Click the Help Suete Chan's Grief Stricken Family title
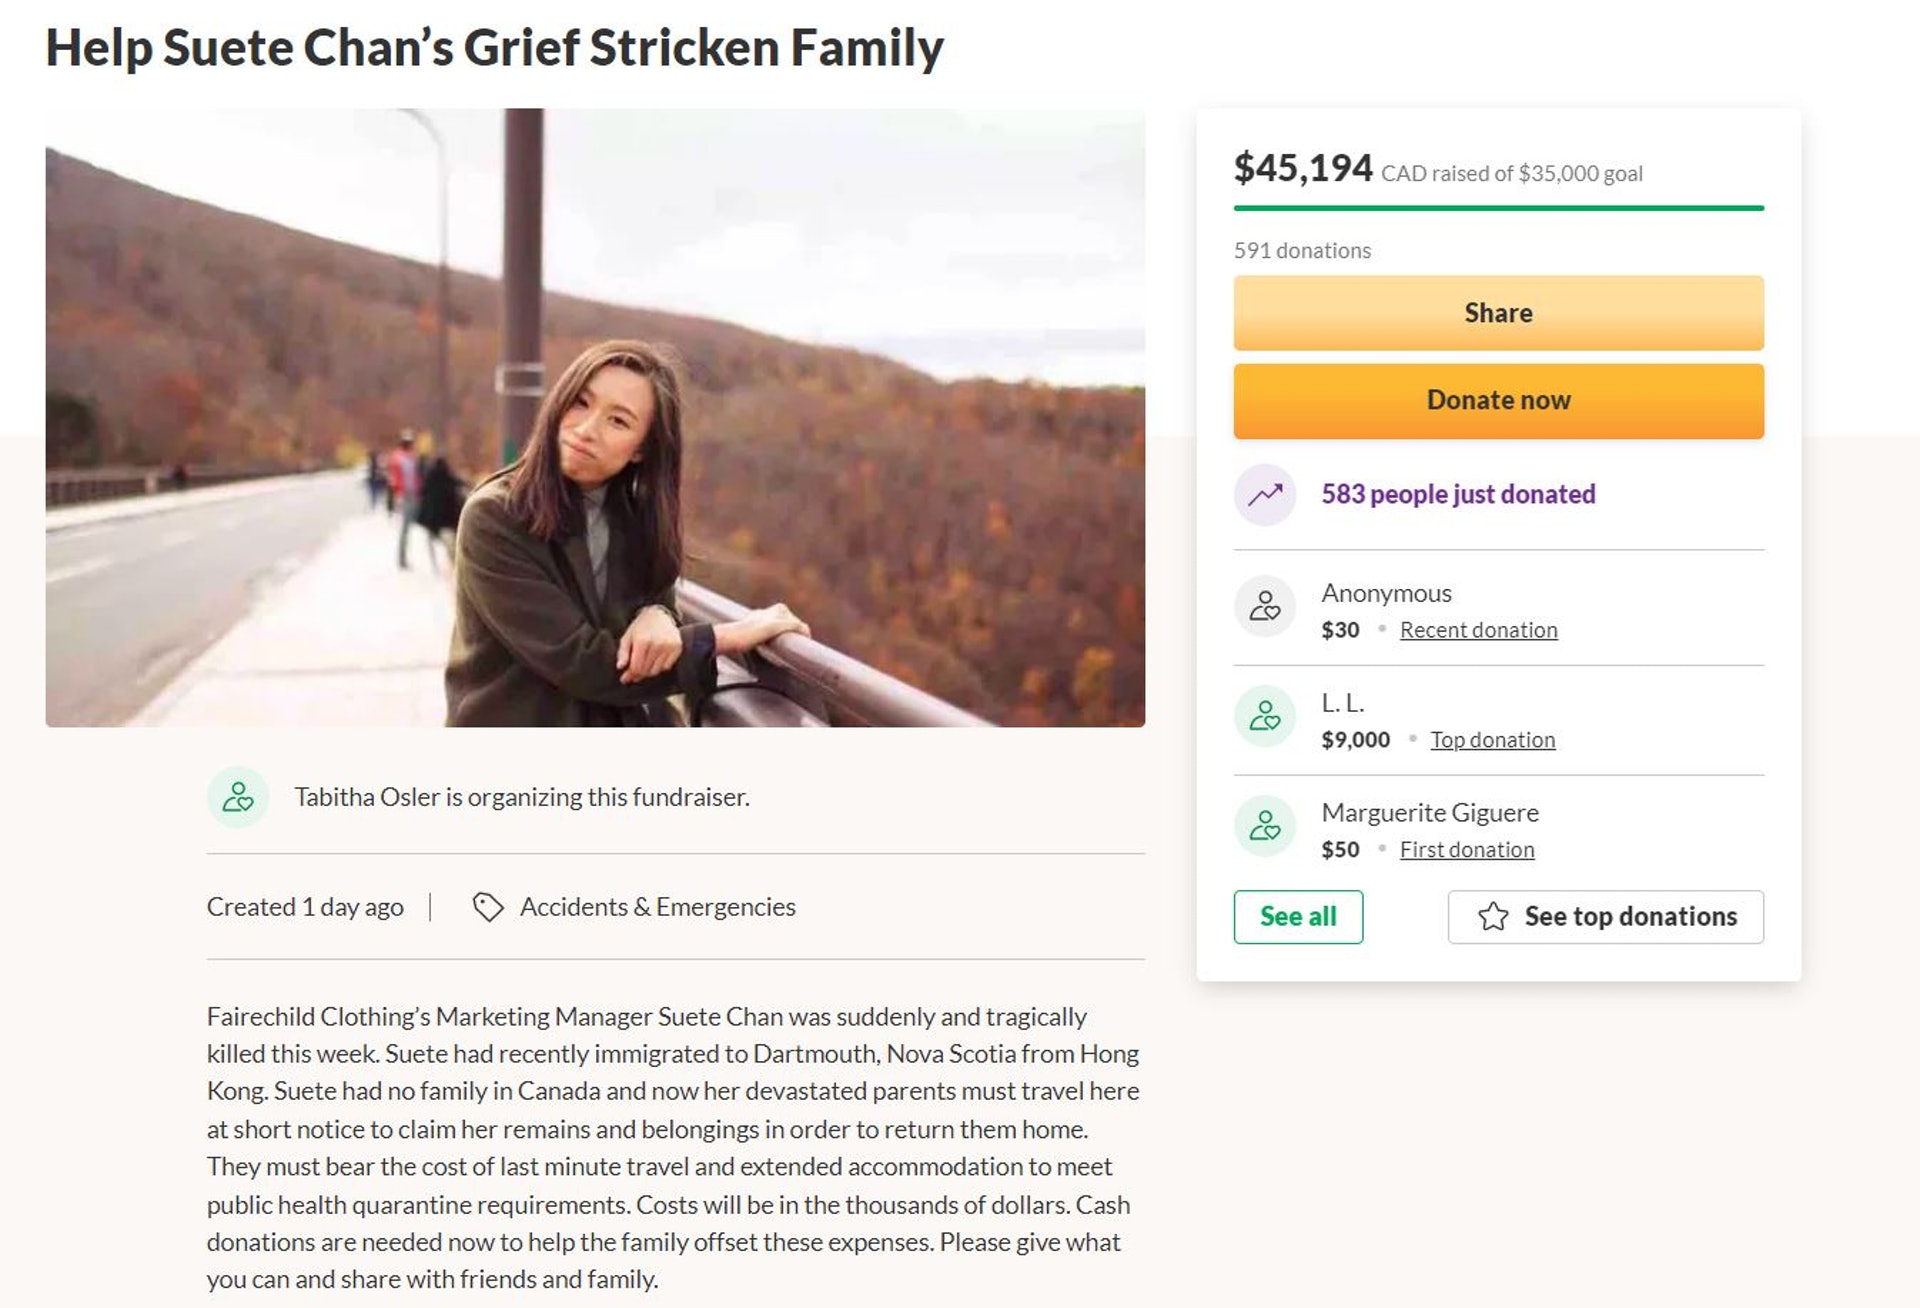Image resolution: width=1920 pixels, height=1308 pixels. tap(494, 48)
